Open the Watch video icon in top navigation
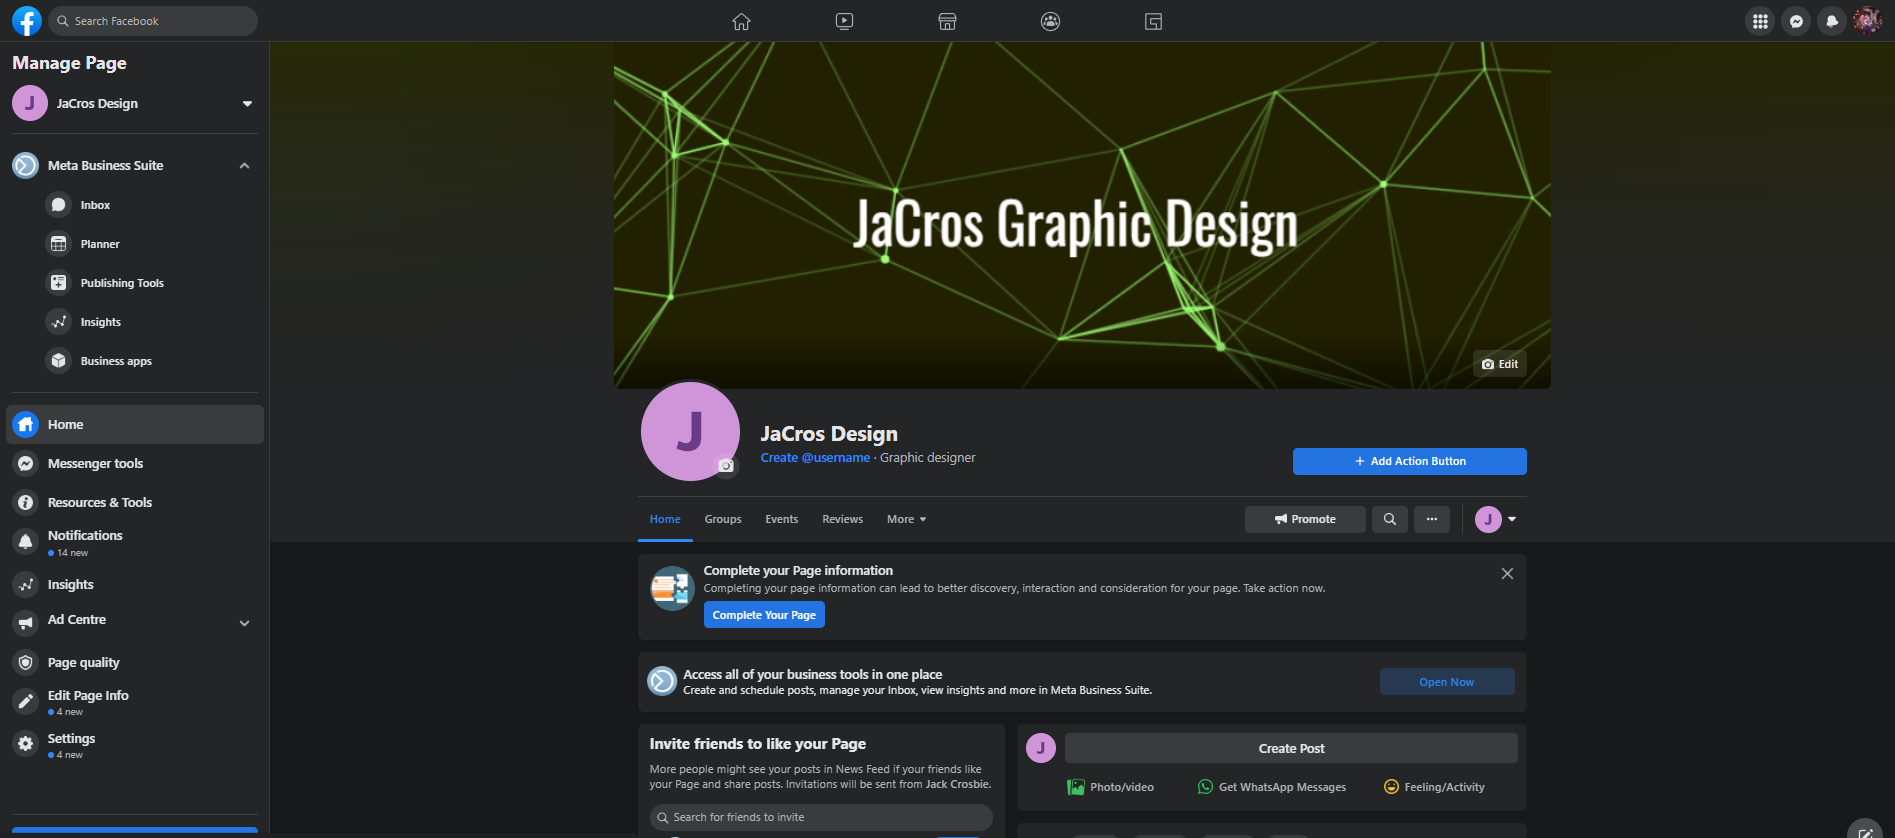This screenshot has height=838, width=1895. tap(845, 21)
